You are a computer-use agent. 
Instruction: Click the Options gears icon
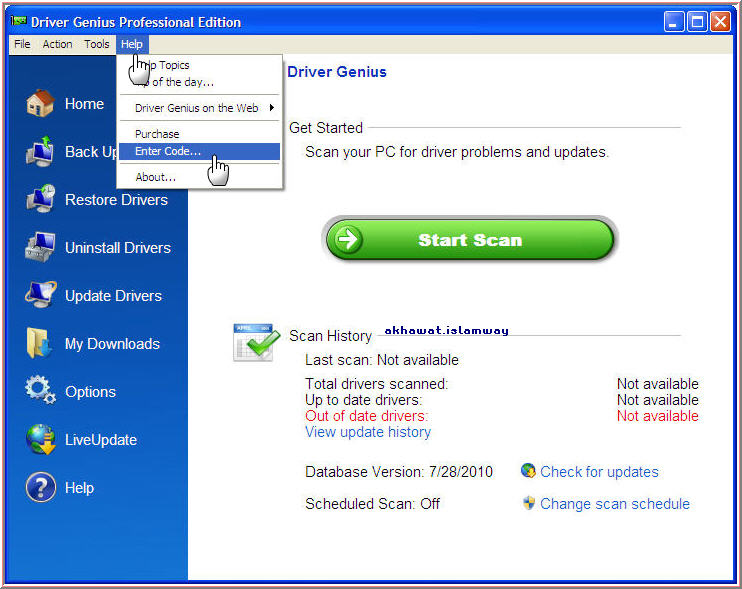40,391
